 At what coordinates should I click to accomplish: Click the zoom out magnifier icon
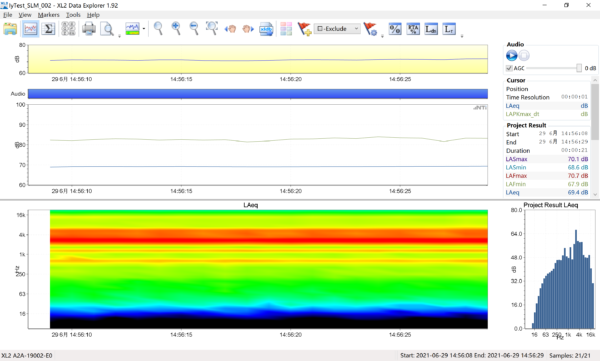(x=194, y=29)
